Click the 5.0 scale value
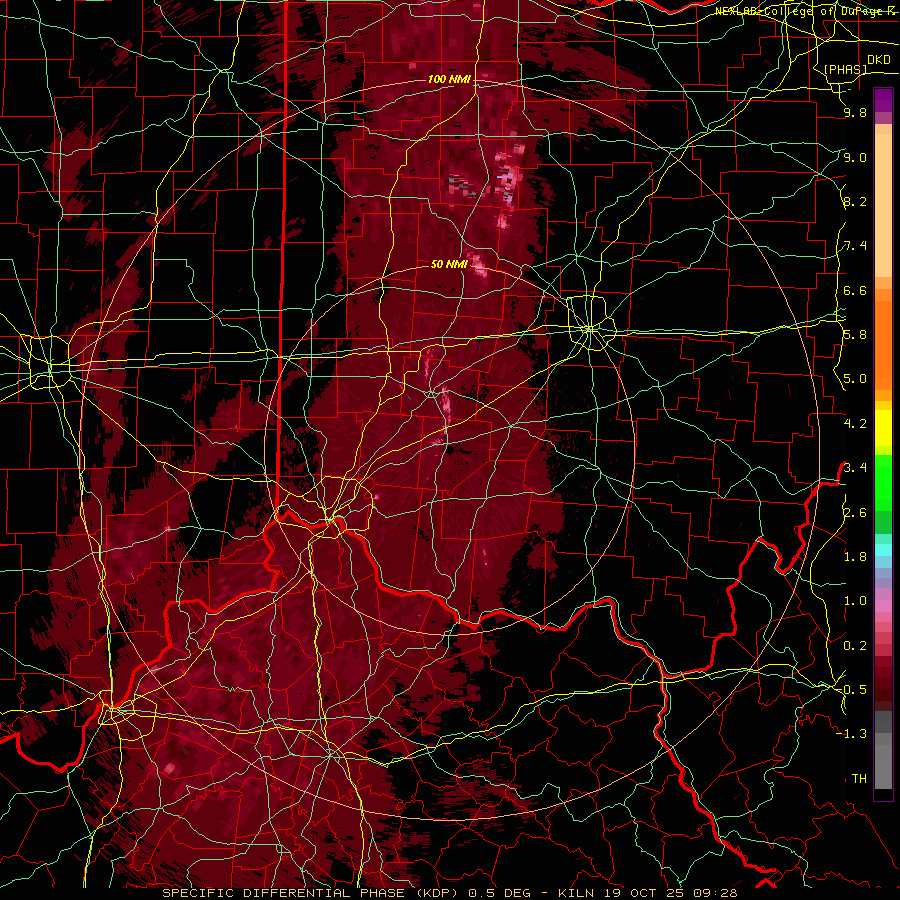The height and width of the screenshot is (900, 900). pos(855,379)
